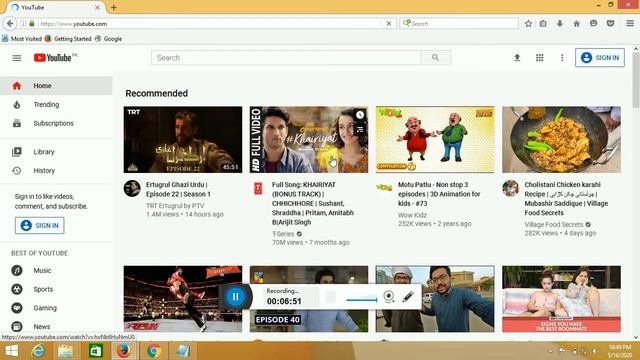640x360 pixels.
Task: Adjust the recorder volume slider
Action: (x=362, y=300)
